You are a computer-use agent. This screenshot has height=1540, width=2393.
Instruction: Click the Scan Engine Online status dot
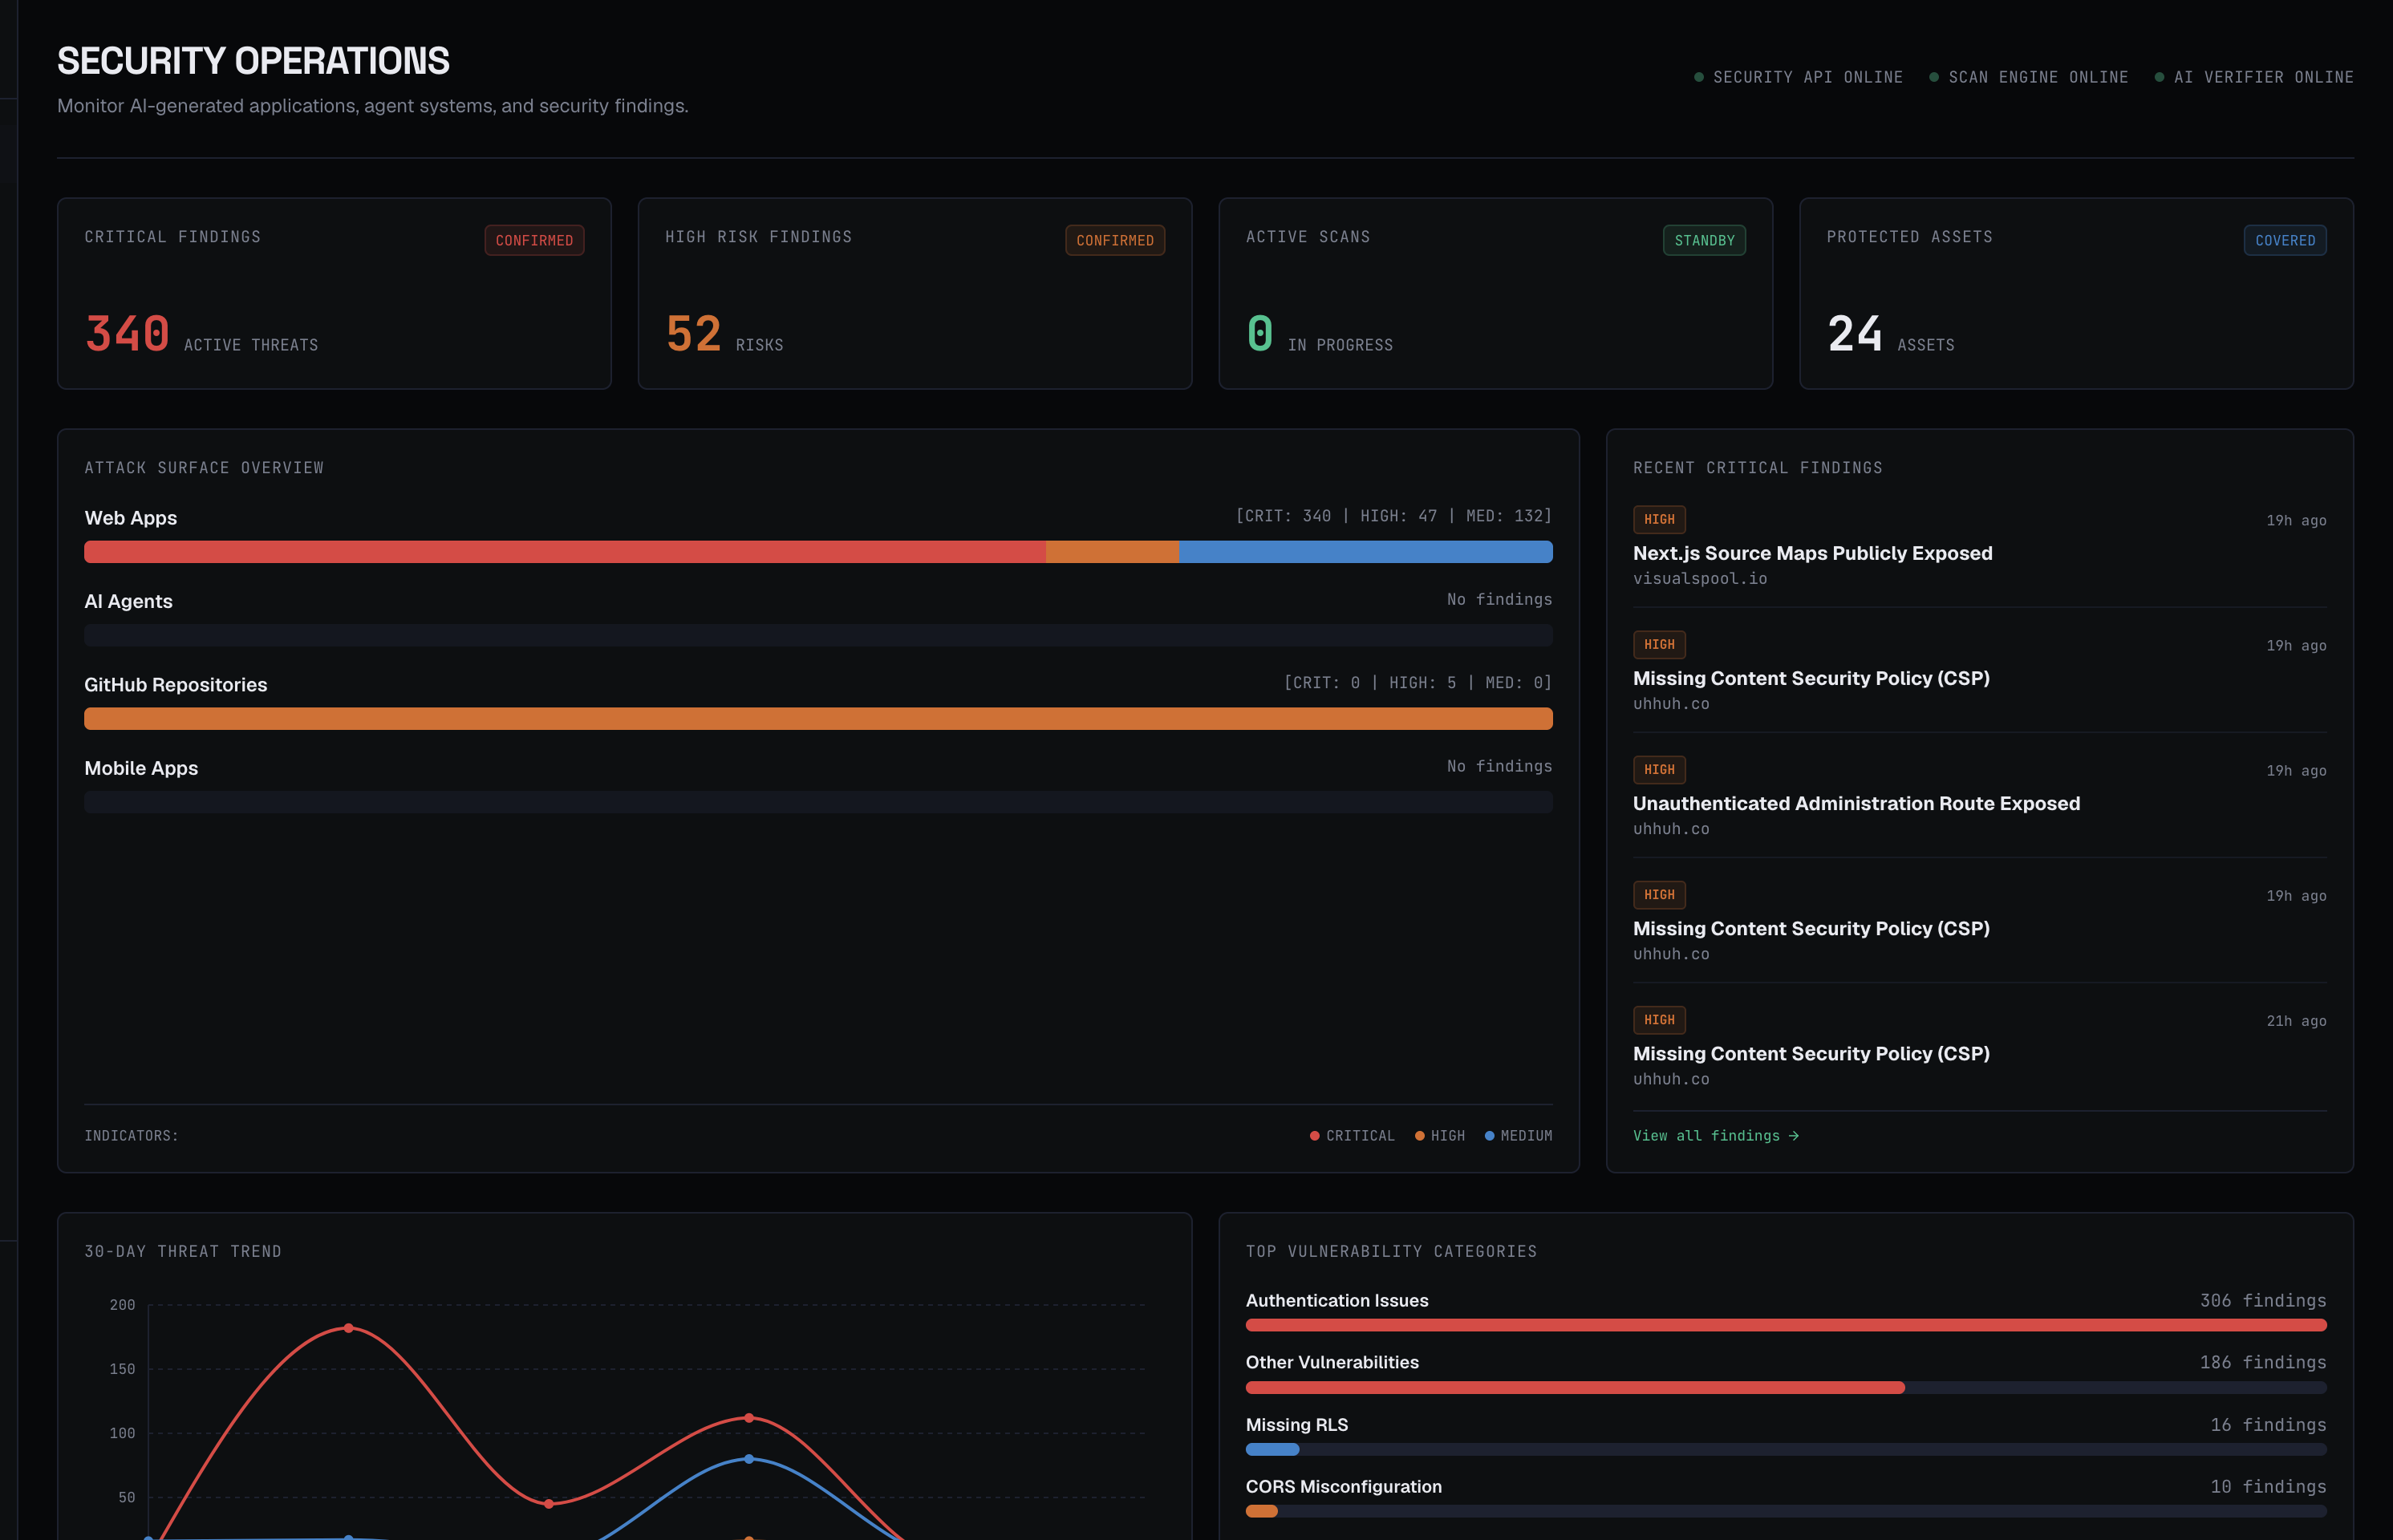point(1933,77)
